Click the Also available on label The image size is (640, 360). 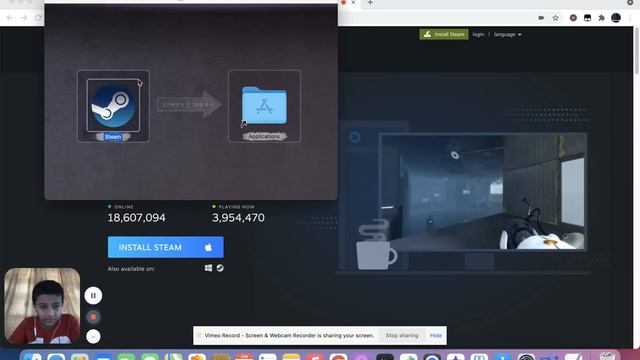point(131,269)
